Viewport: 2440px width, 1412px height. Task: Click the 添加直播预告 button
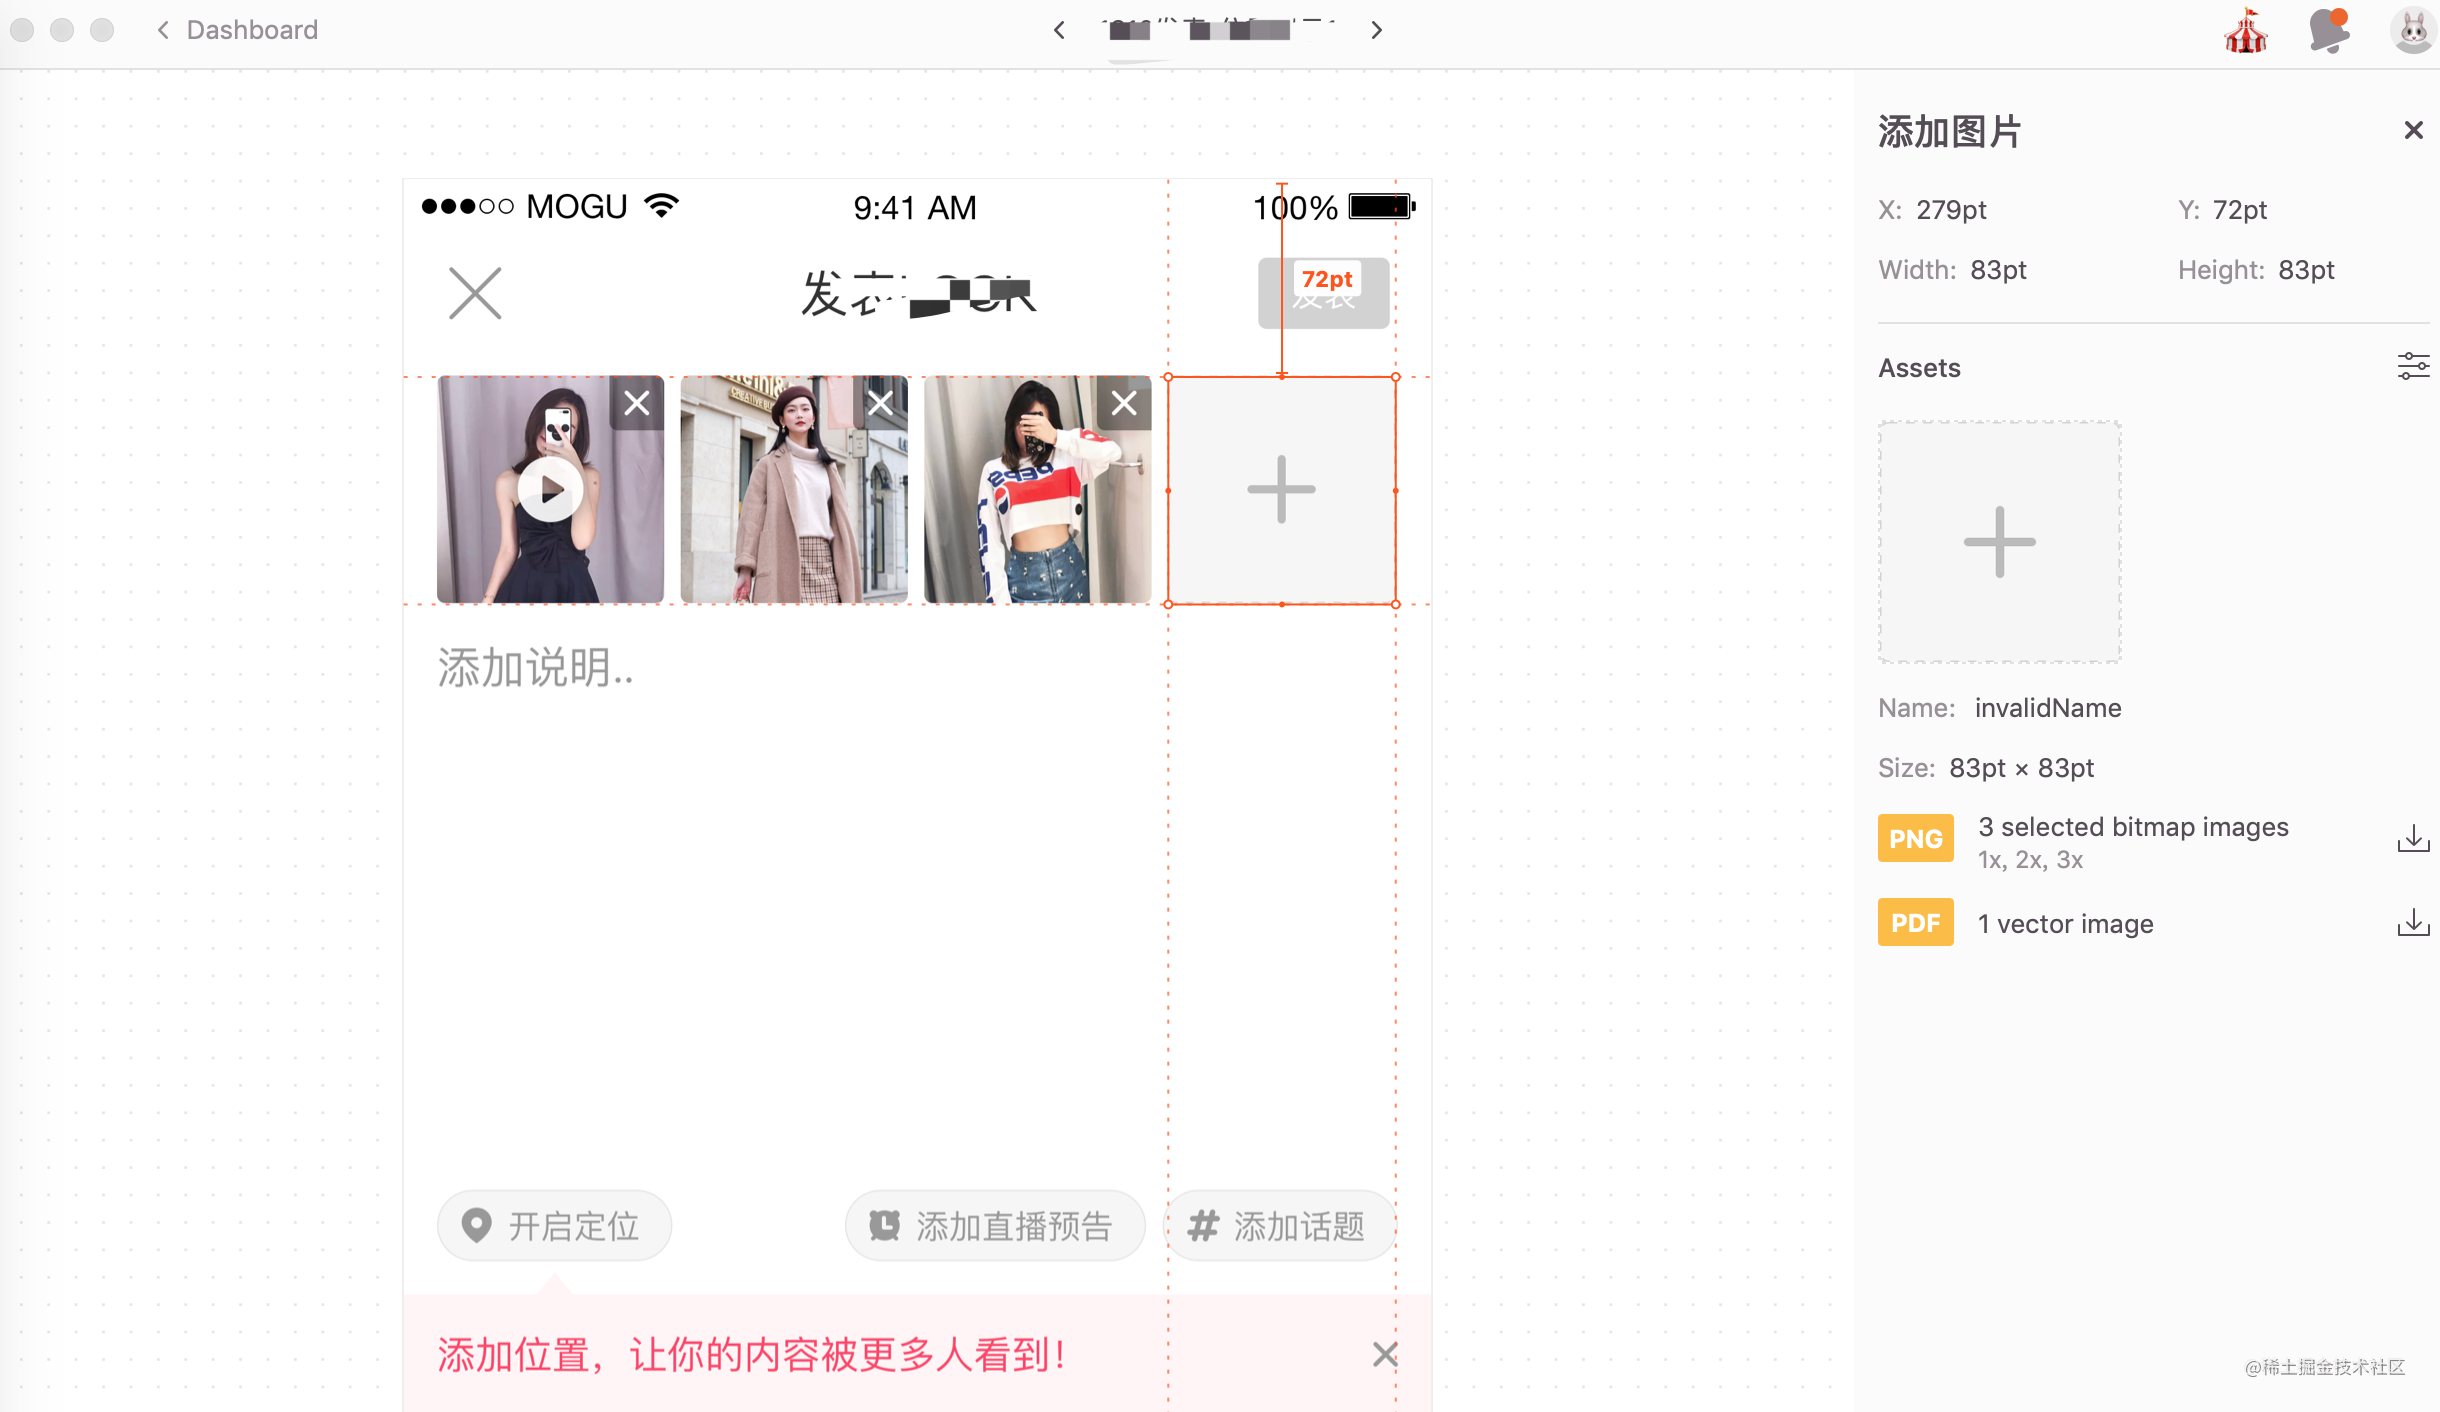[995, 1225]
